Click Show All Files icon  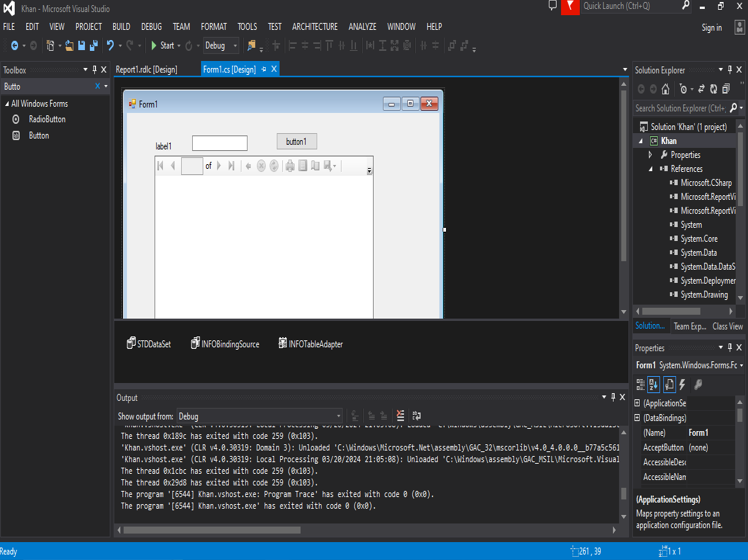point(726,89)
